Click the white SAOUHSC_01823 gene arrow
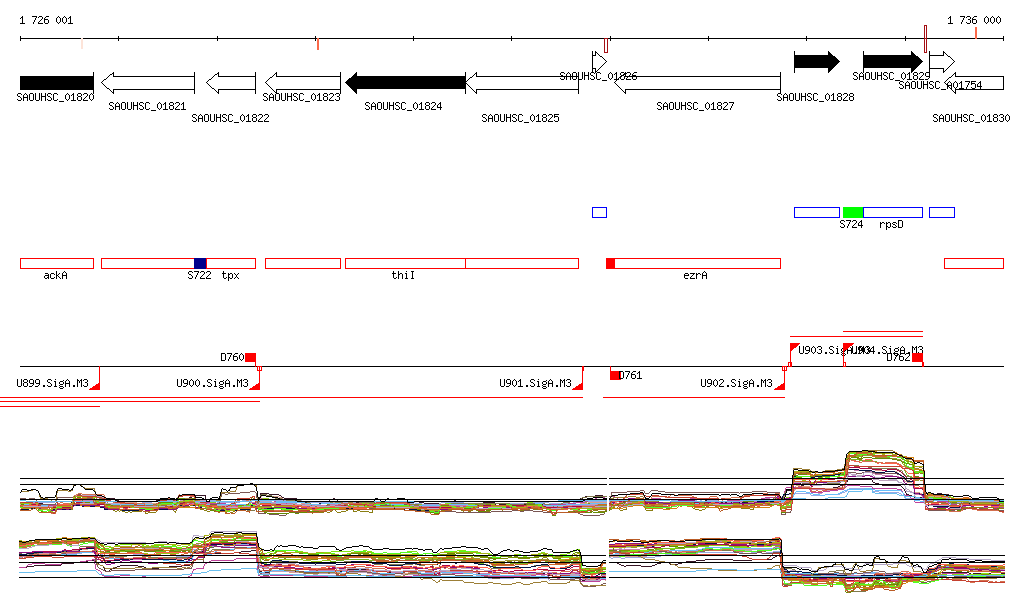 point(302,83)
